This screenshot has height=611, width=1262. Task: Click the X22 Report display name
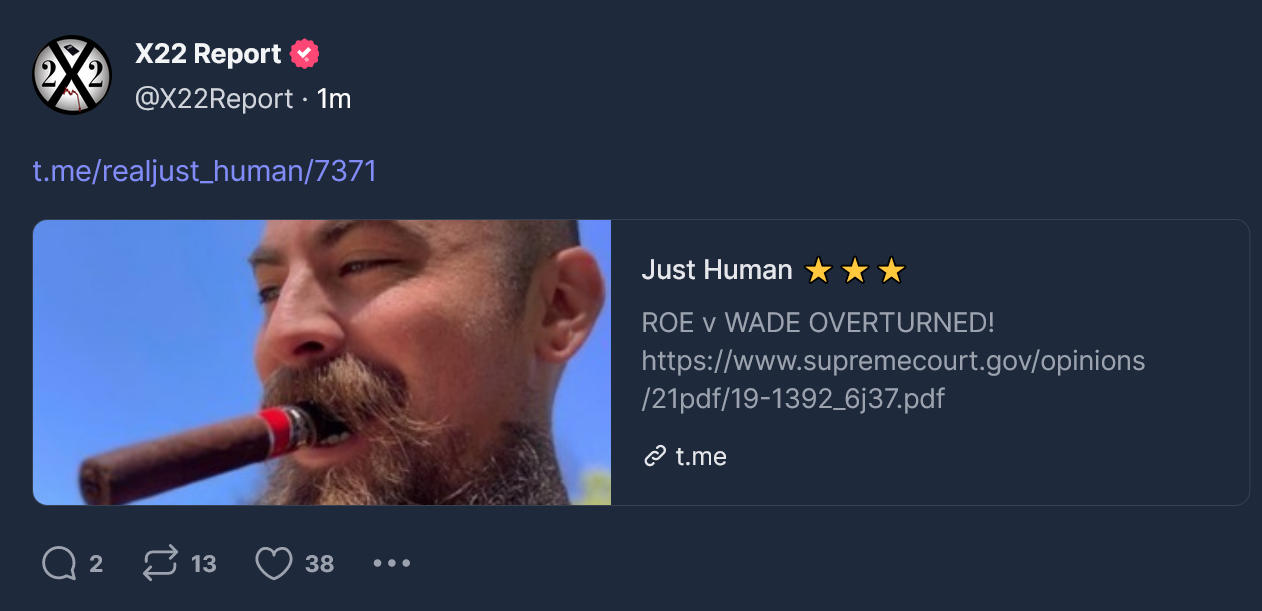208,54
